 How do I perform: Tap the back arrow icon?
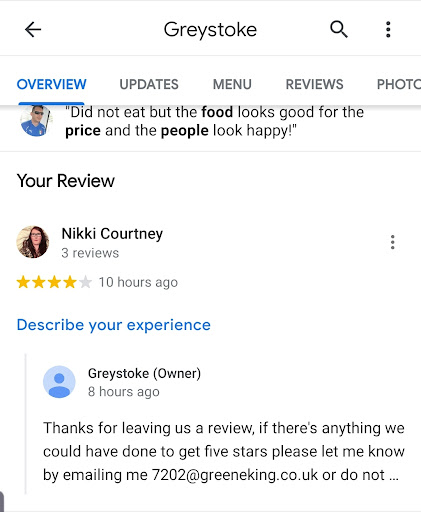tap(33, 30)
